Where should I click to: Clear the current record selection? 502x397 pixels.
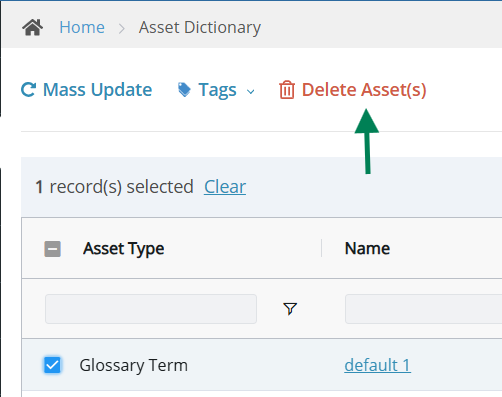pos(225,187)
